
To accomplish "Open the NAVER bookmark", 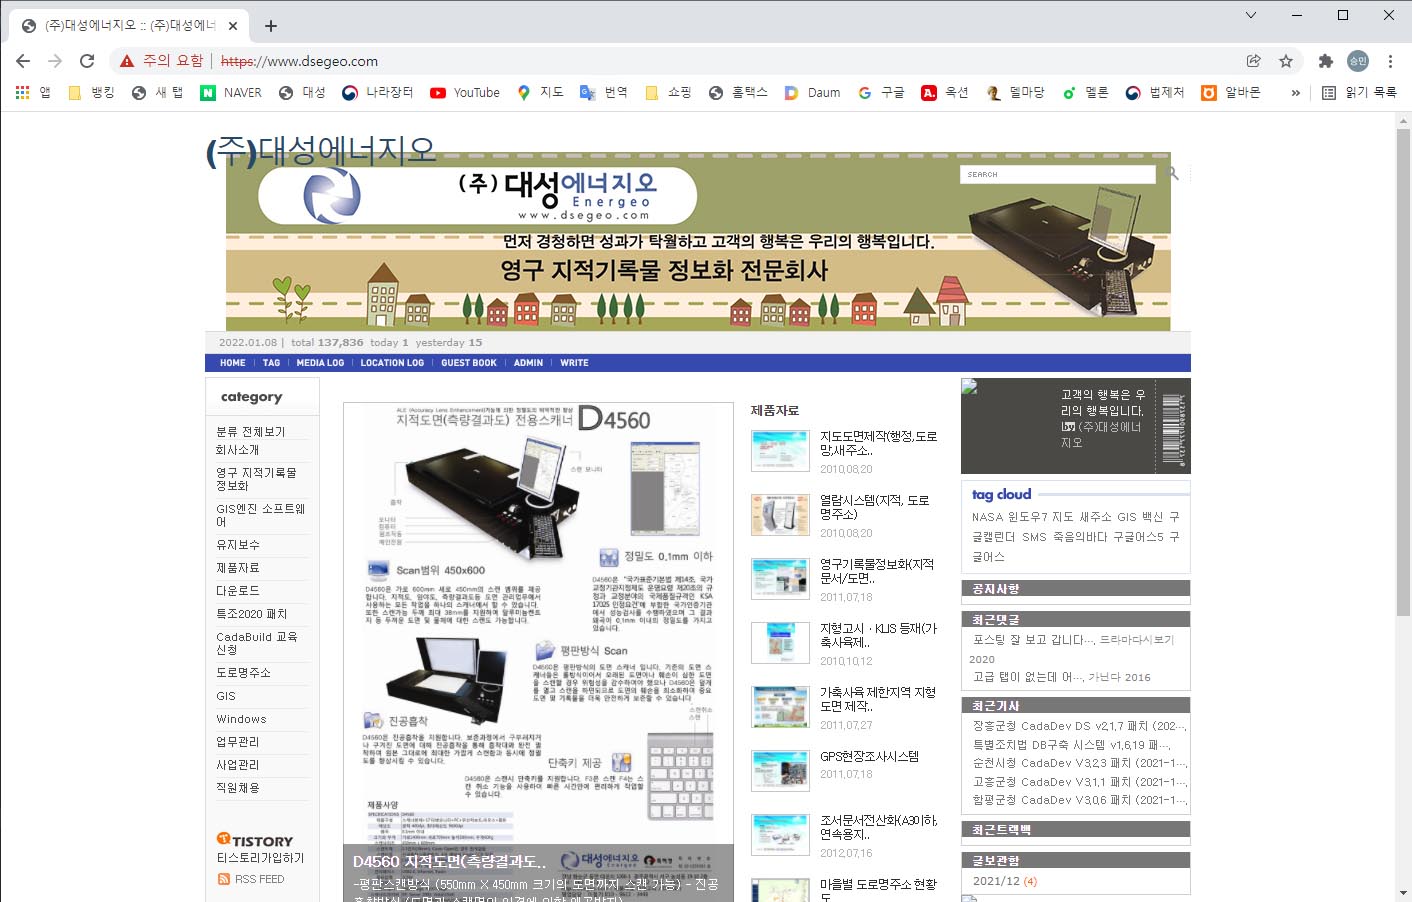I will [231, 92].
